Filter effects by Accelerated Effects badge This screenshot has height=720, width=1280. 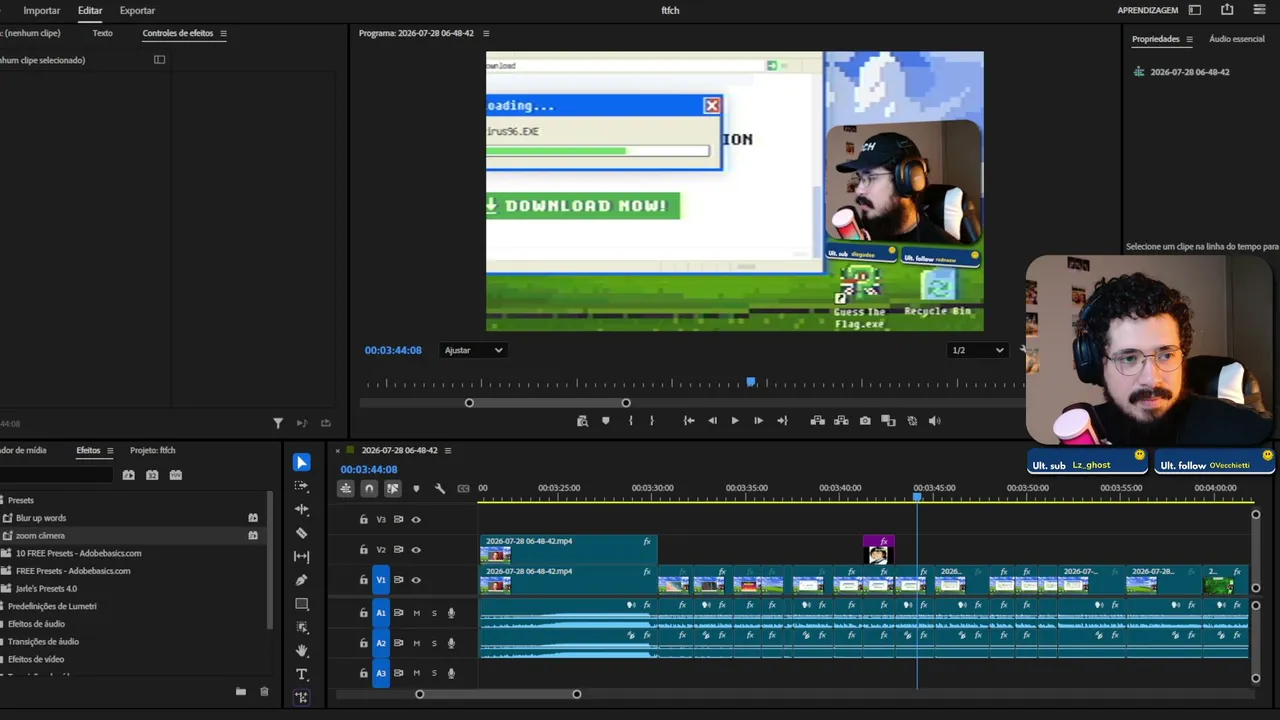[x=128, y=475]
